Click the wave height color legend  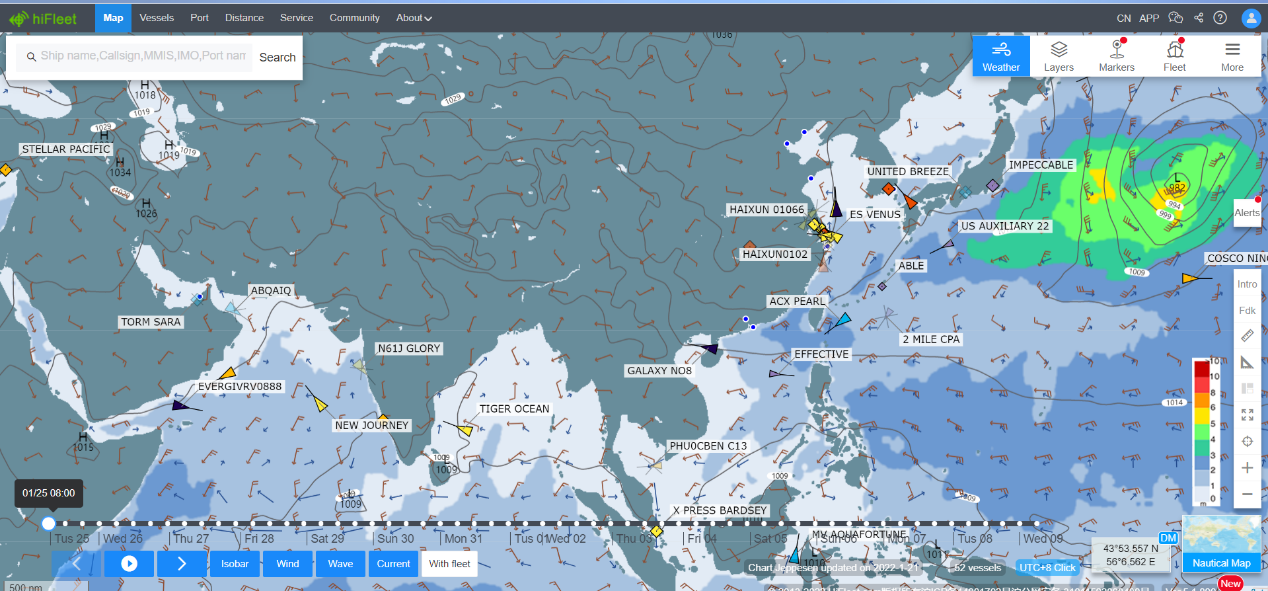pos(1208,430)
